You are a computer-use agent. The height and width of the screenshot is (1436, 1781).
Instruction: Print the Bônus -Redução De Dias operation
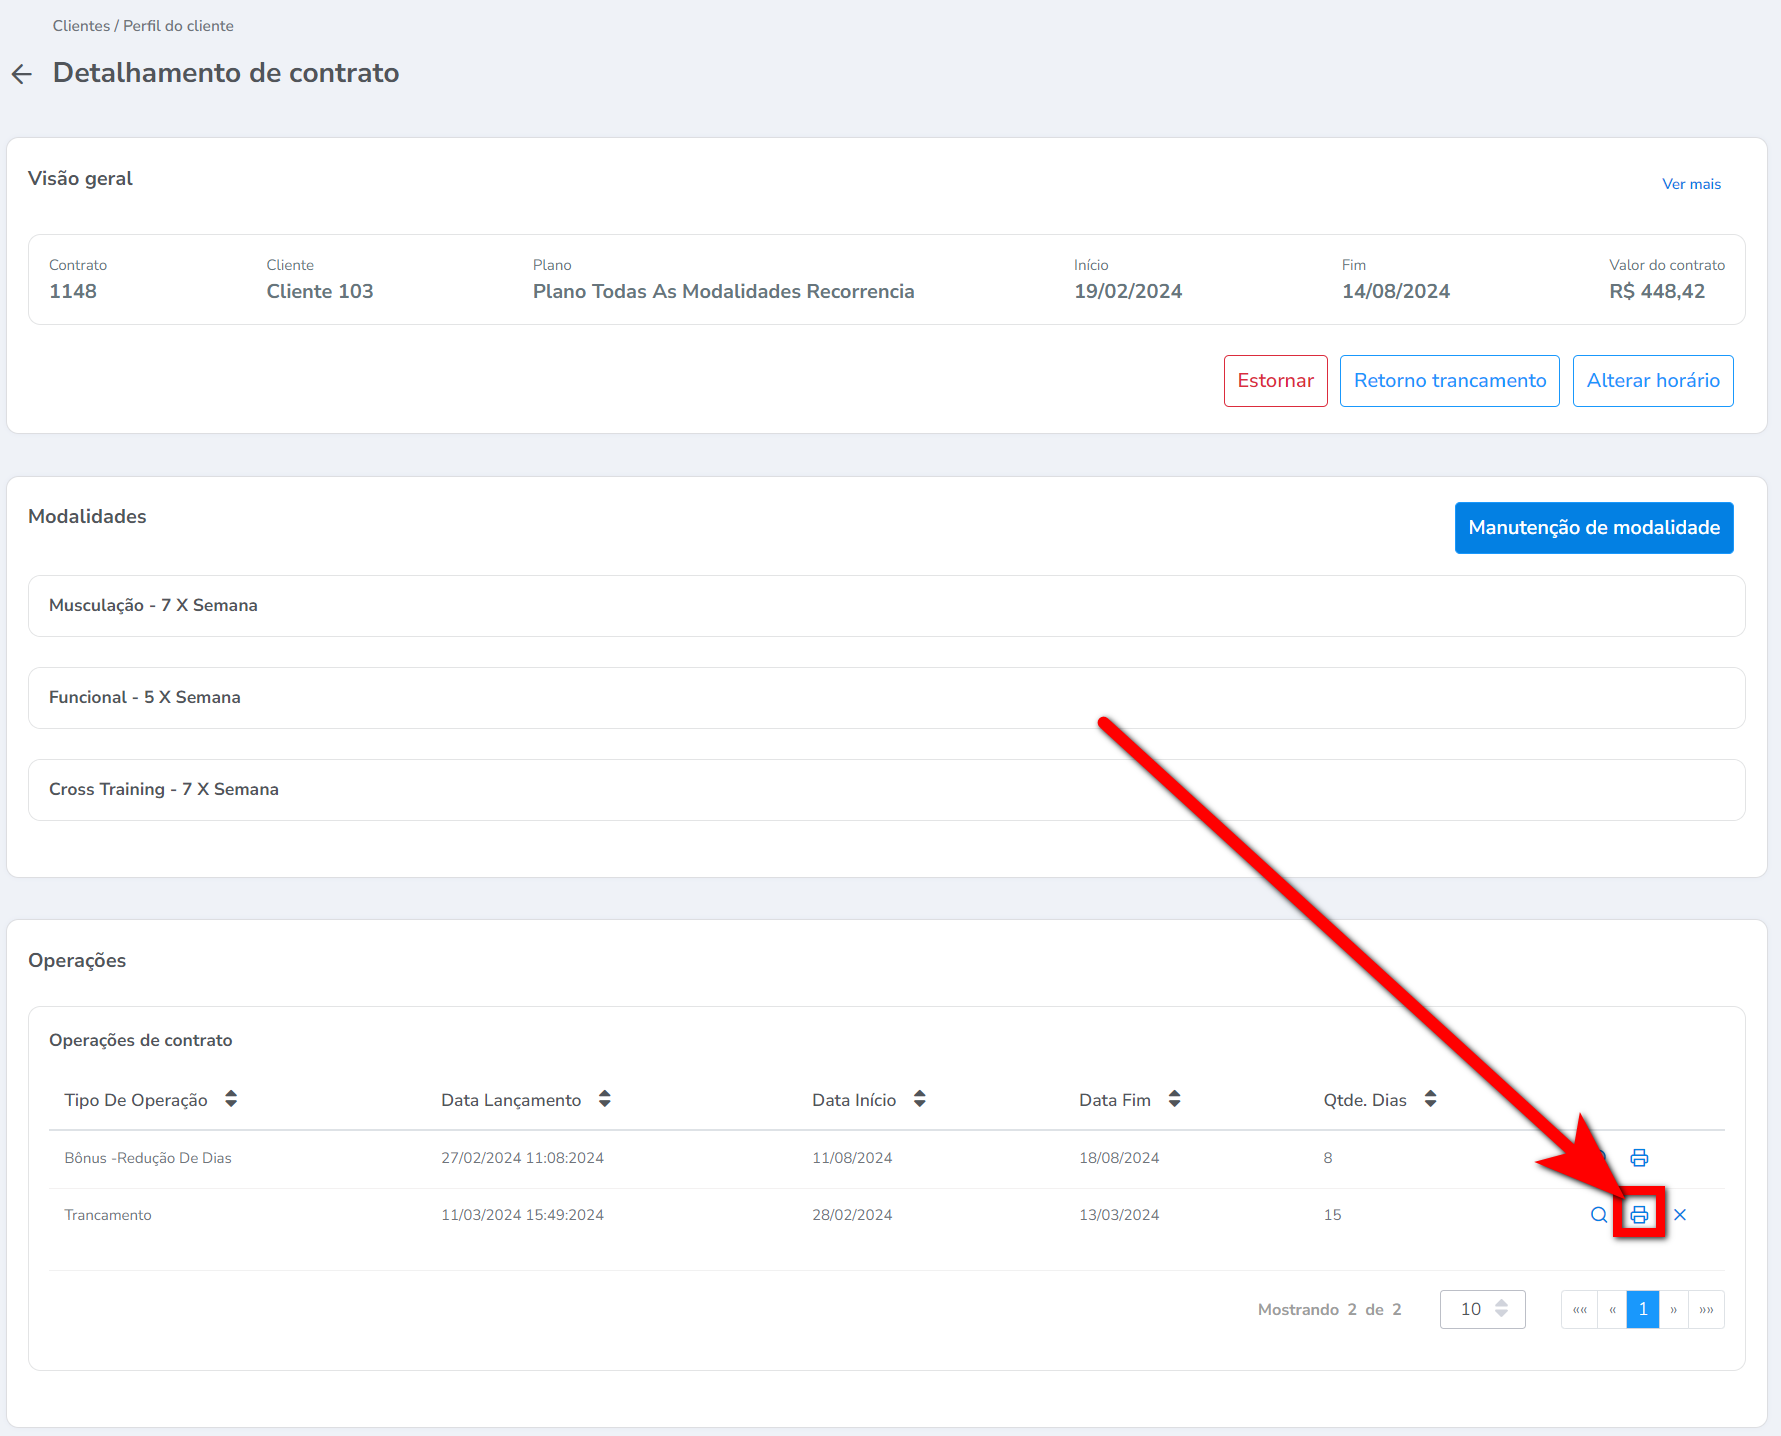click(x=1639, y=1158)
